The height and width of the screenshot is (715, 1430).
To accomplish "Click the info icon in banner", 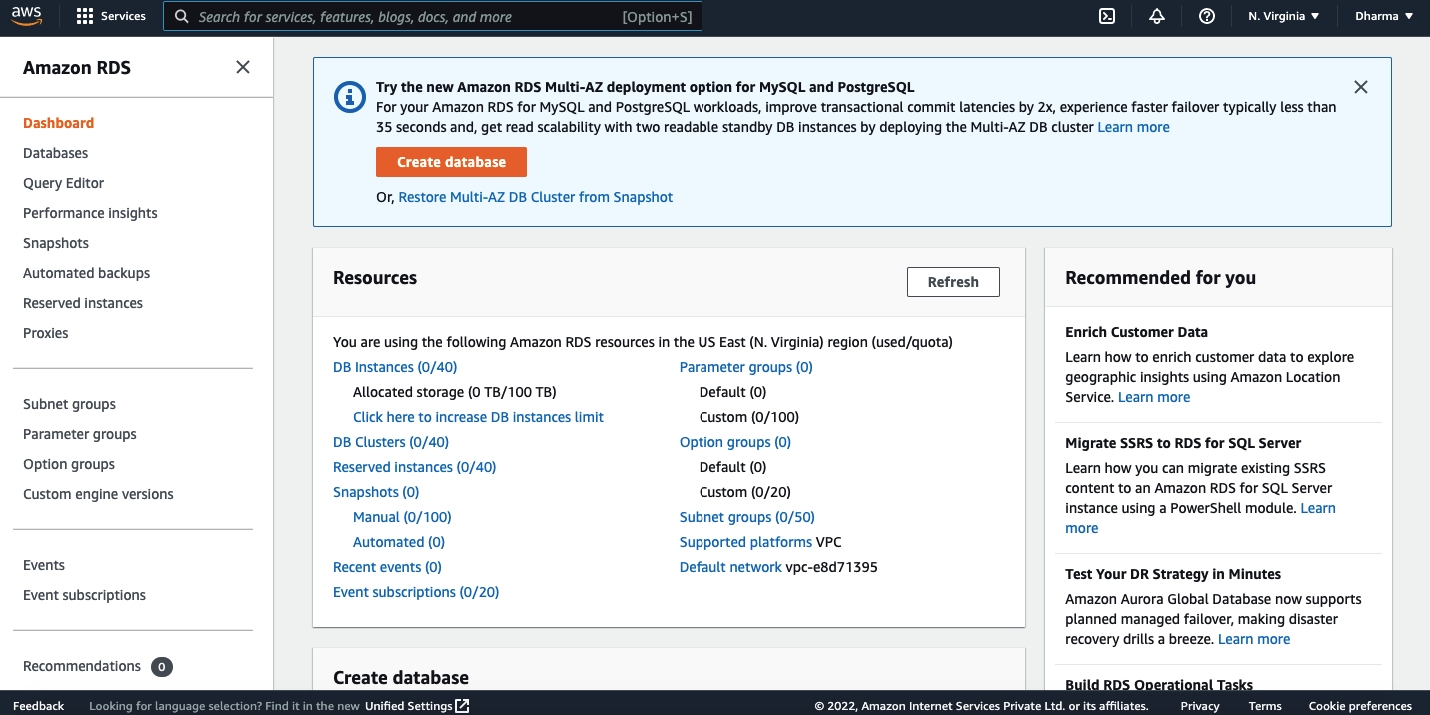I will point(349,97).
